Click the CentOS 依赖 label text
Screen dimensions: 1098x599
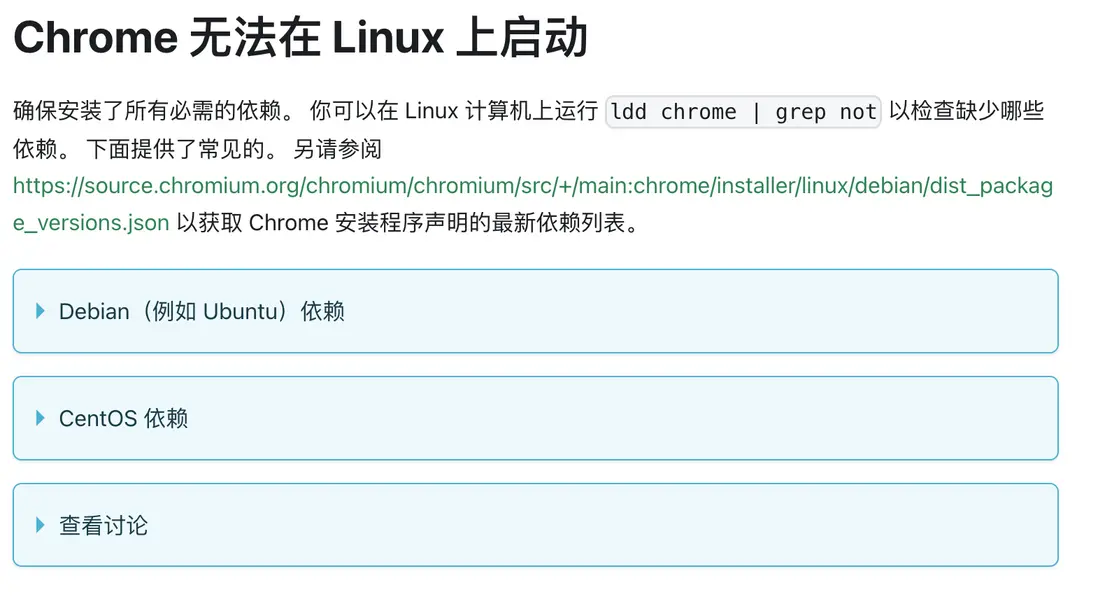[x=123, y=418]
